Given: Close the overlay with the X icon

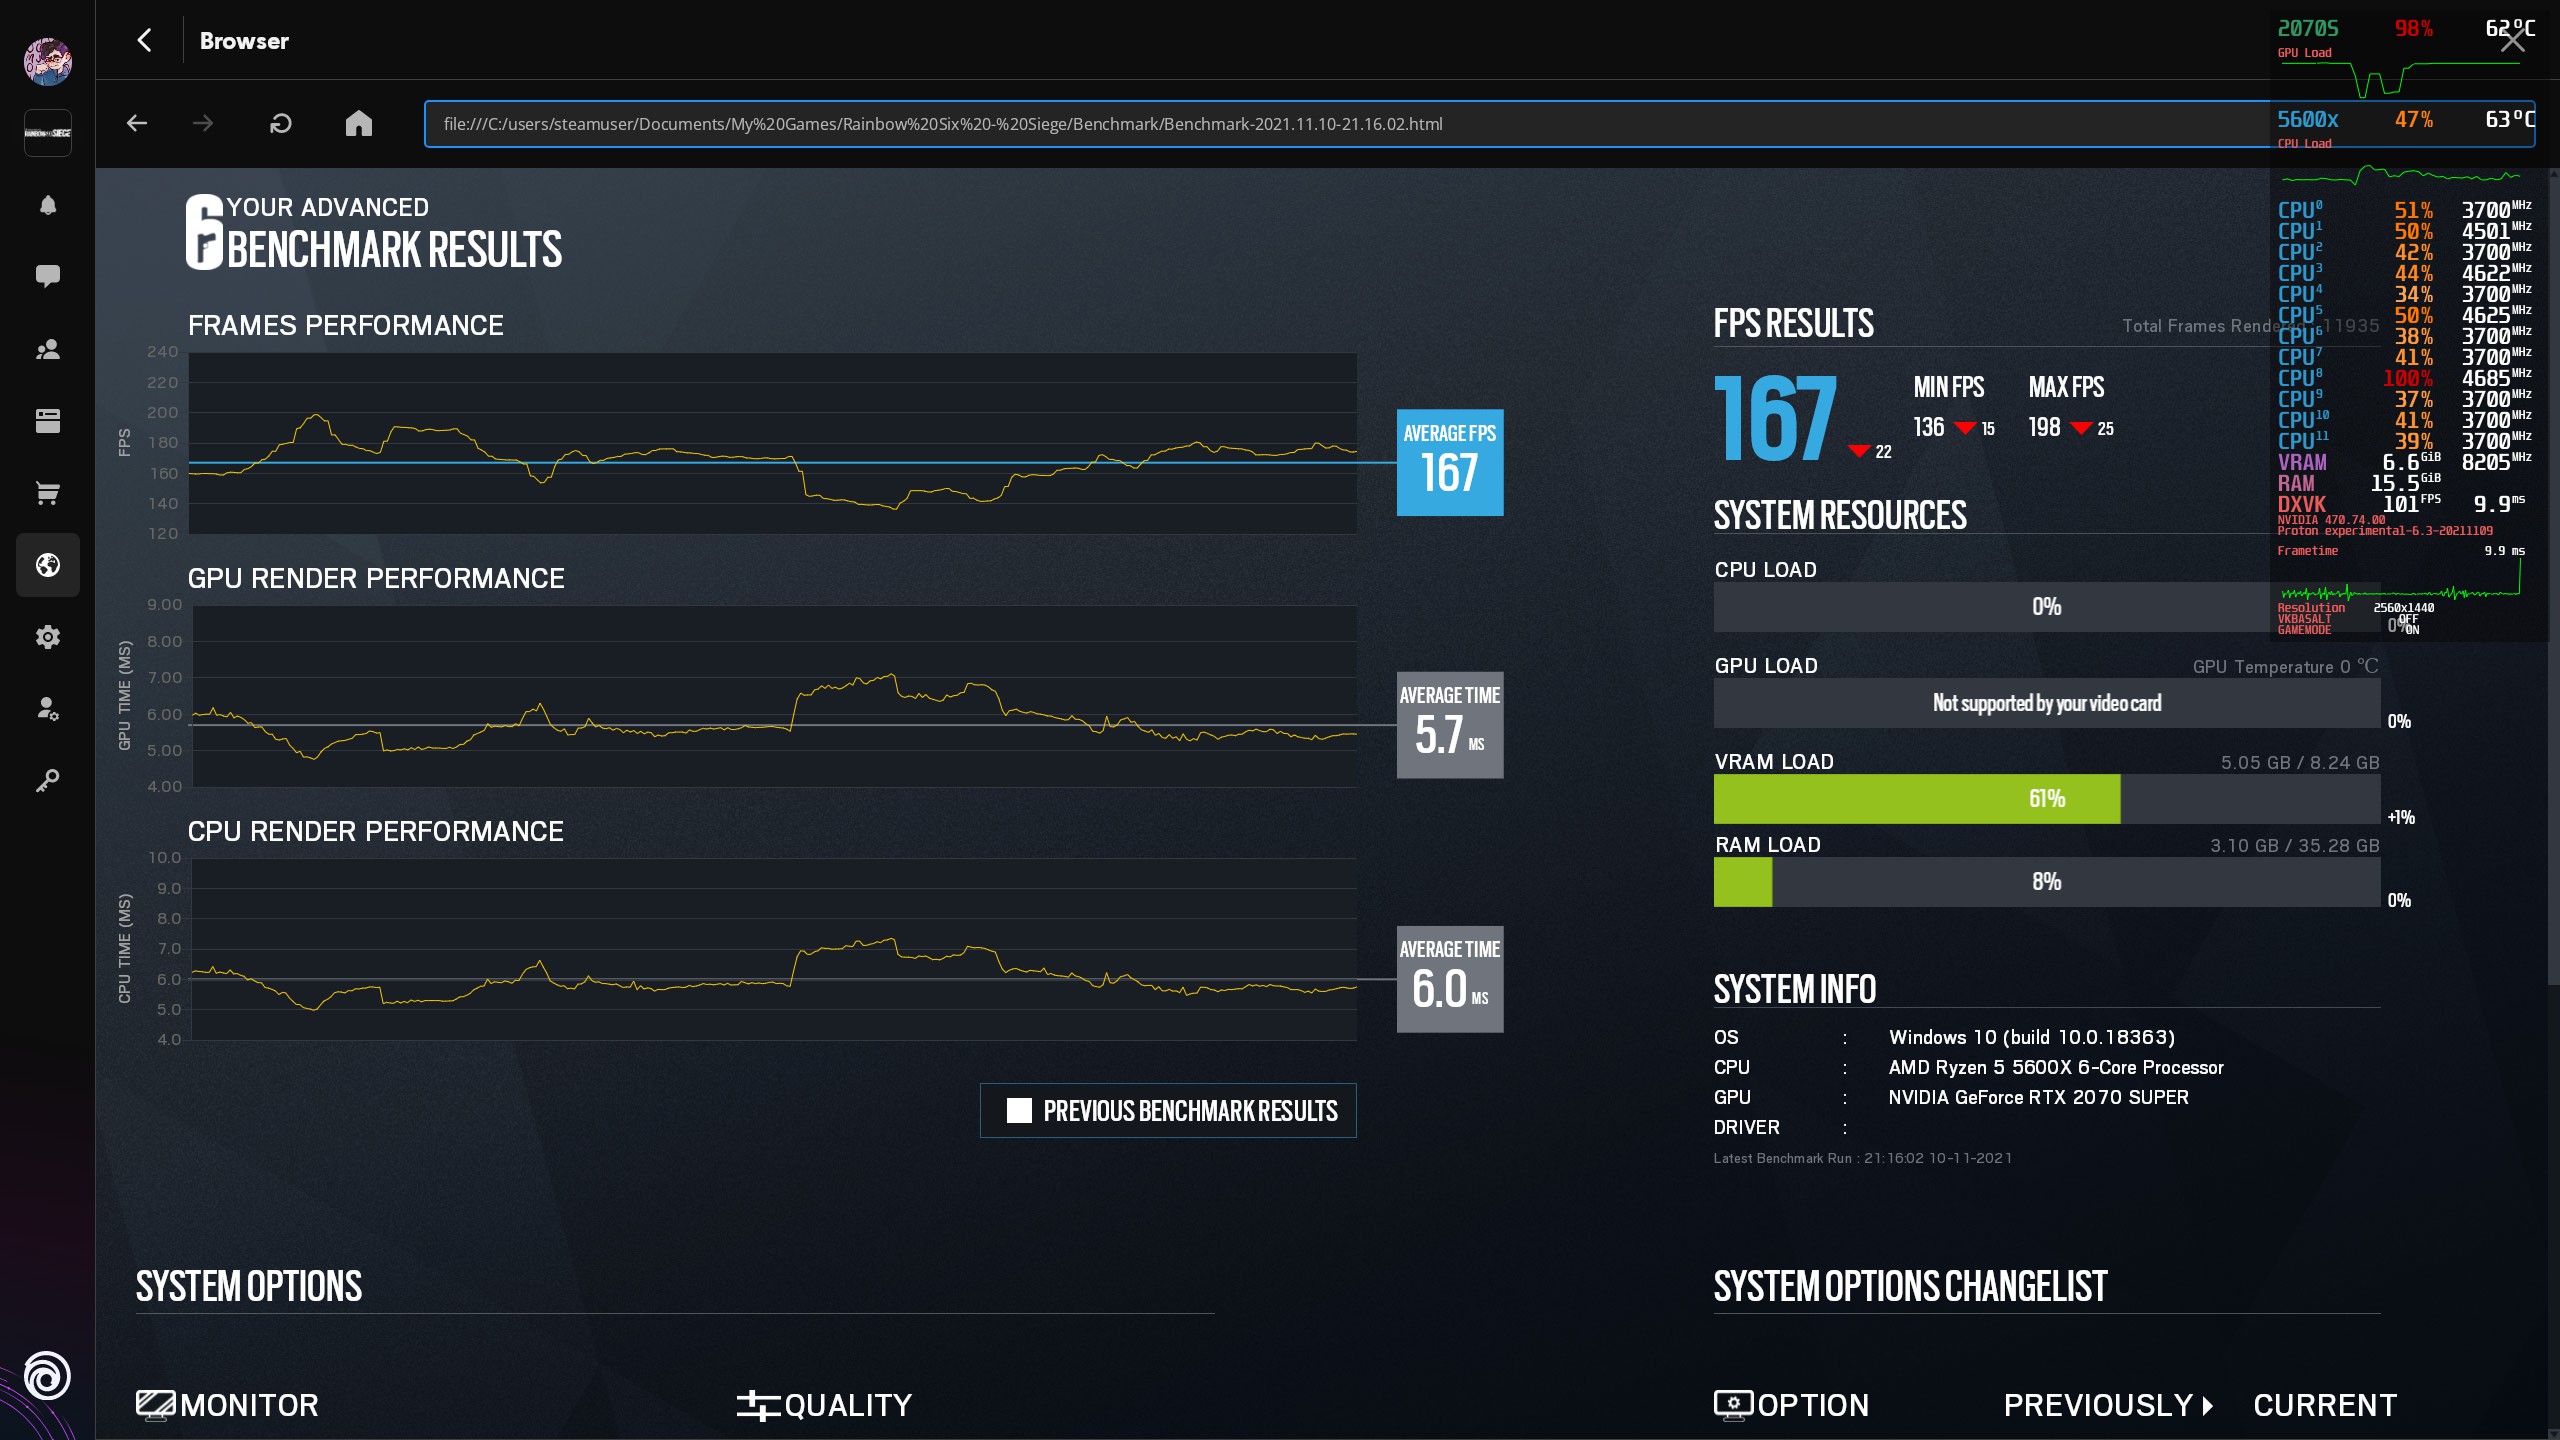Looking at the screenshot, I should tap(2512, 40).
